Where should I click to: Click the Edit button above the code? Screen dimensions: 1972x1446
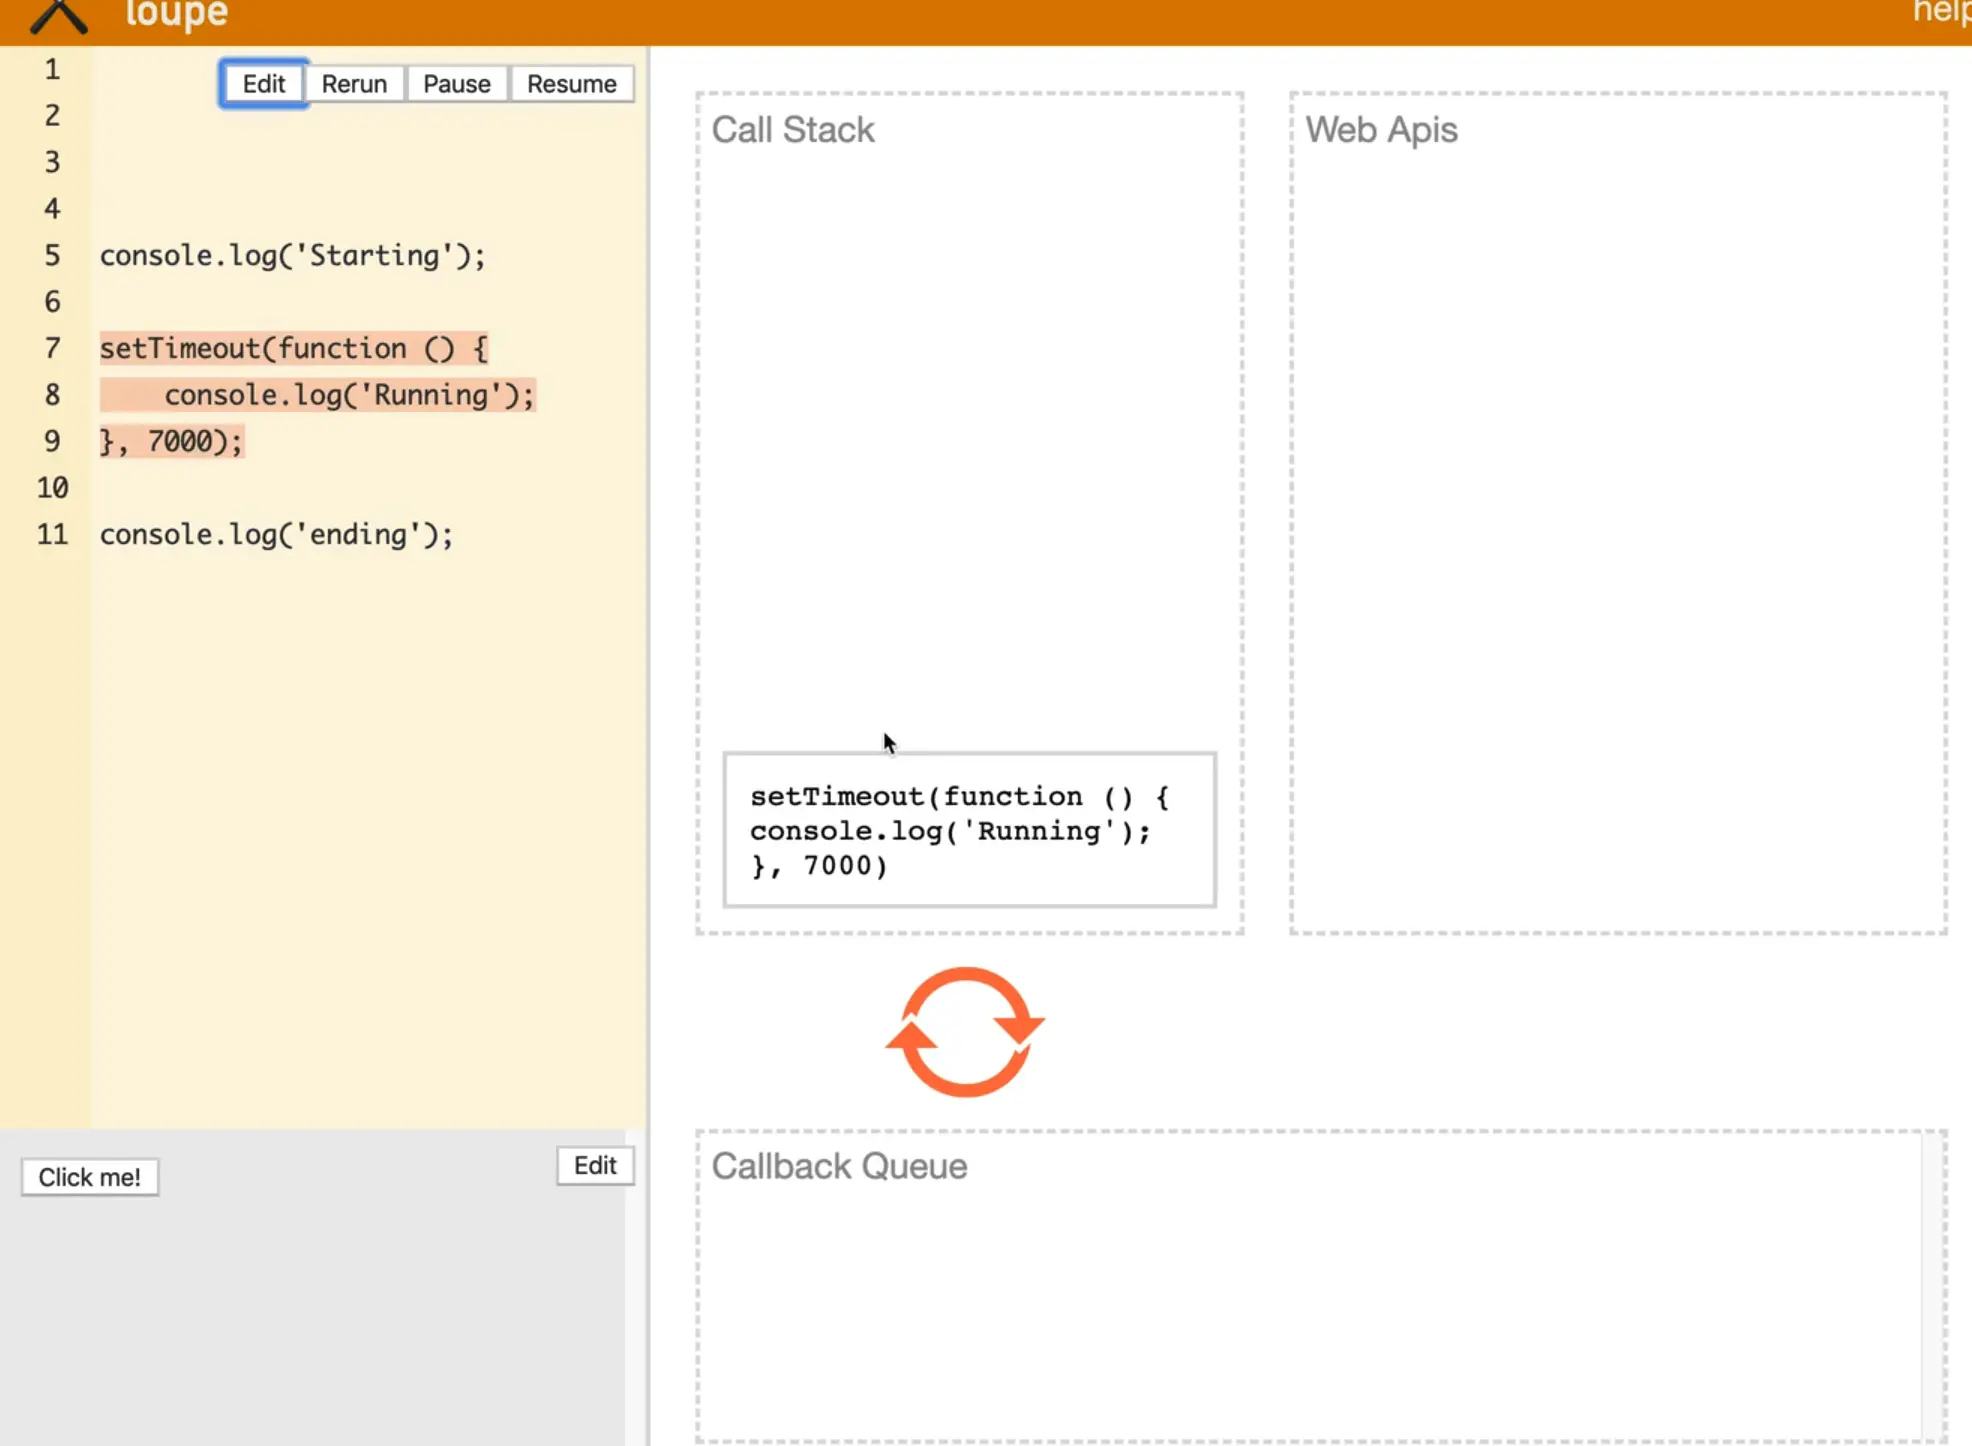click(263, 84)
